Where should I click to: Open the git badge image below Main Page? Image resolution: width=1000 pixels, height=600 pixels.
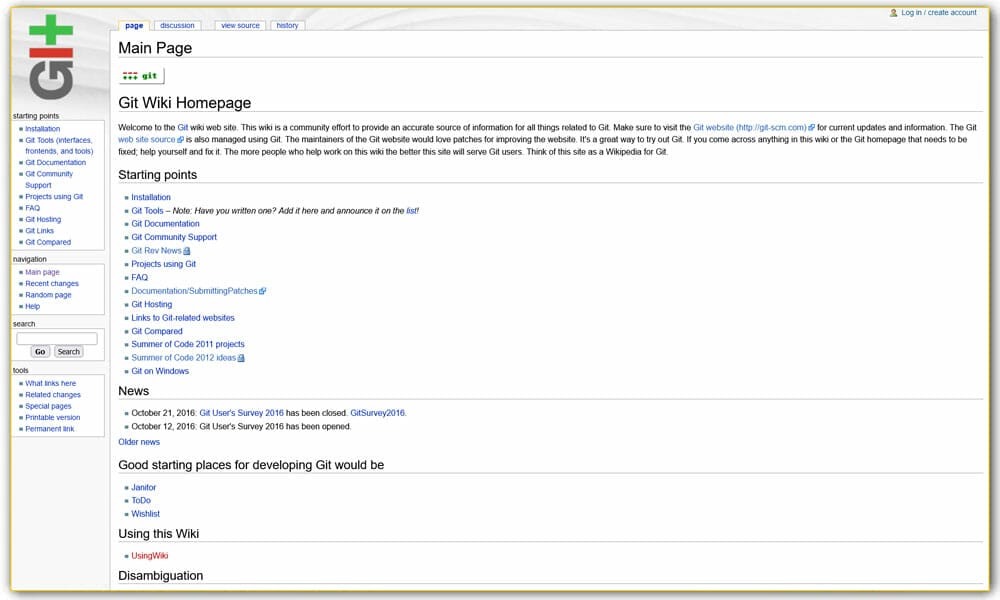pyautogui.click(x=140, y=74)
